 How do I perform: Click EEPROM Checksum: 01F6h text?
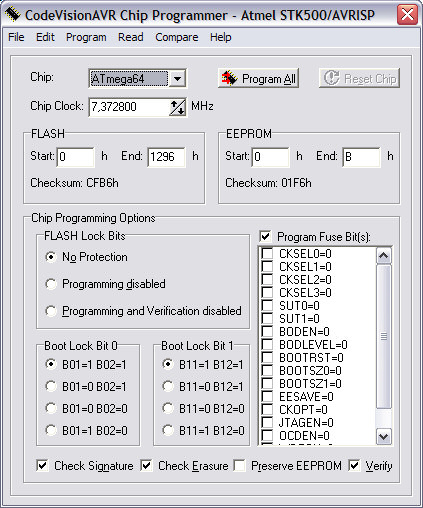[x=269, y=183]
